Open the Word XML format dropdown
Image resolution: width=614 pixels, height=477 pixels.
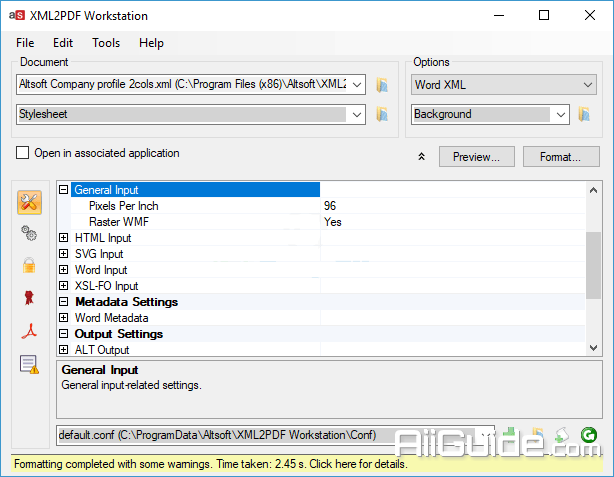pos(504,85)
